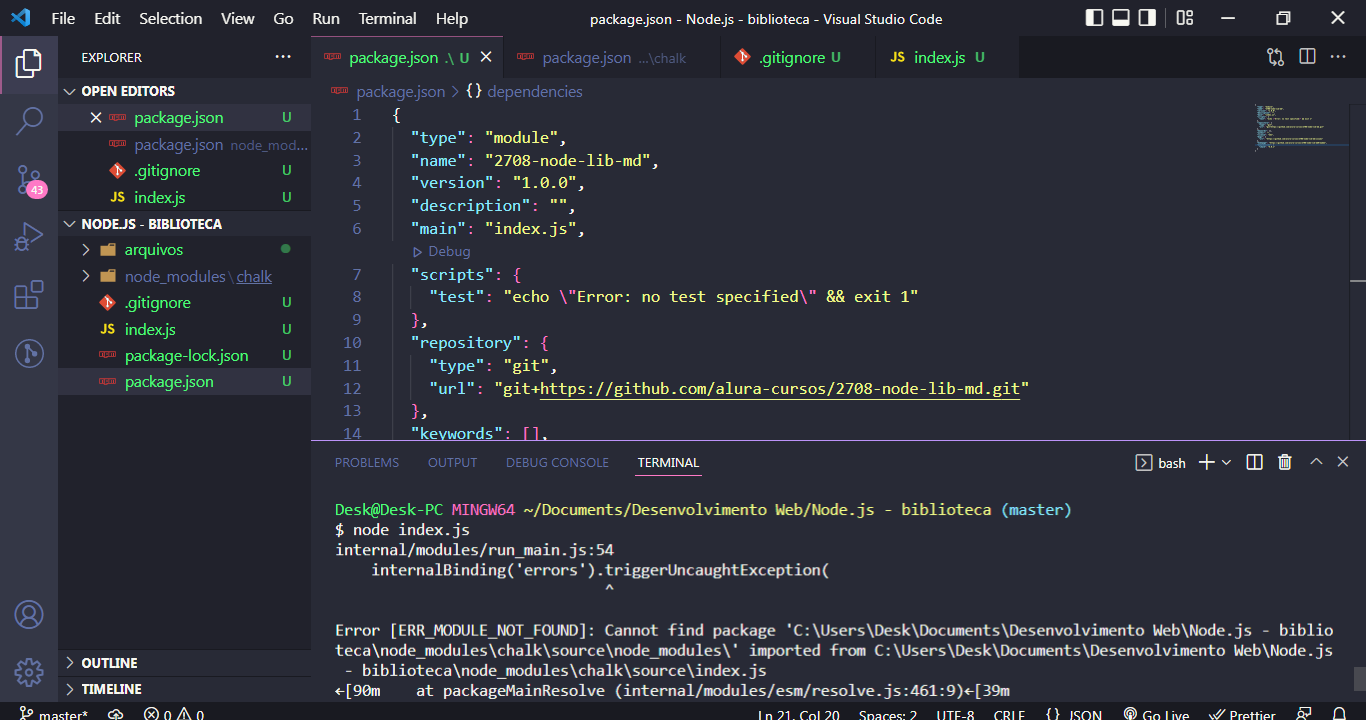Screen dimensions: 1366x720
Task: Create a new terminal with plus icon
Action: 1206,462
